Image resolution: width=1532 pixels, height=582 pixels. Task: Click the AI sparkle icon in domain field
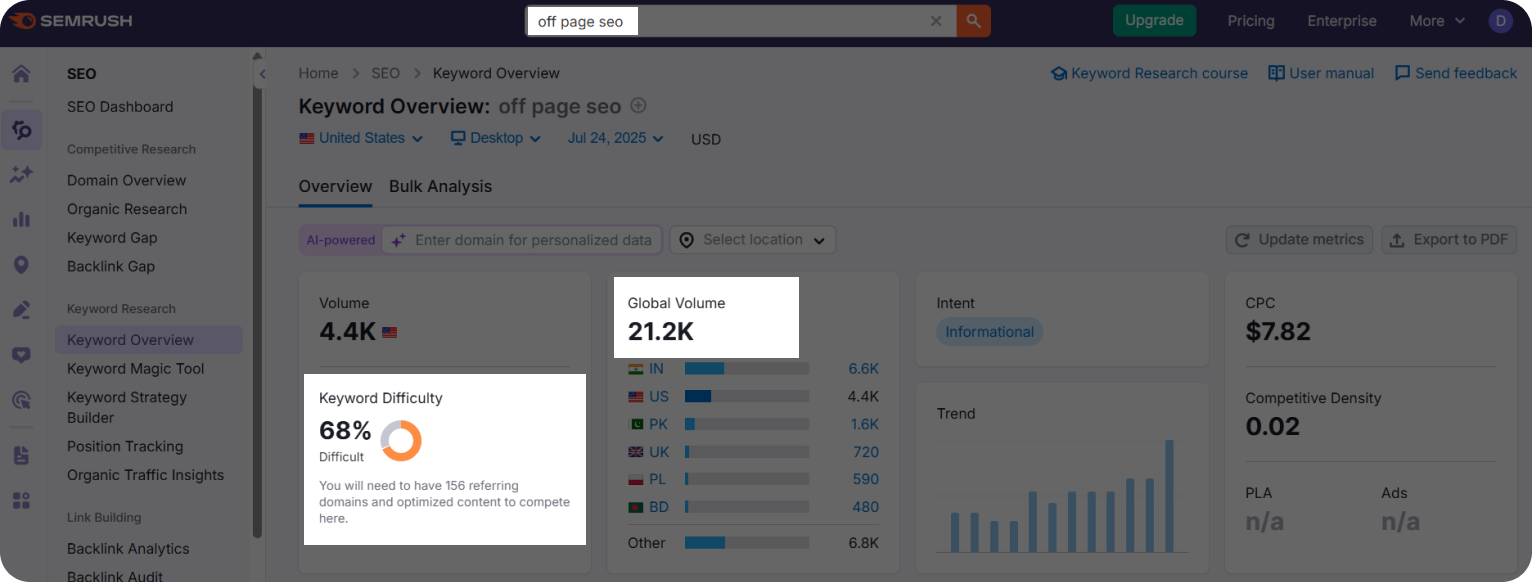point(398,240)
